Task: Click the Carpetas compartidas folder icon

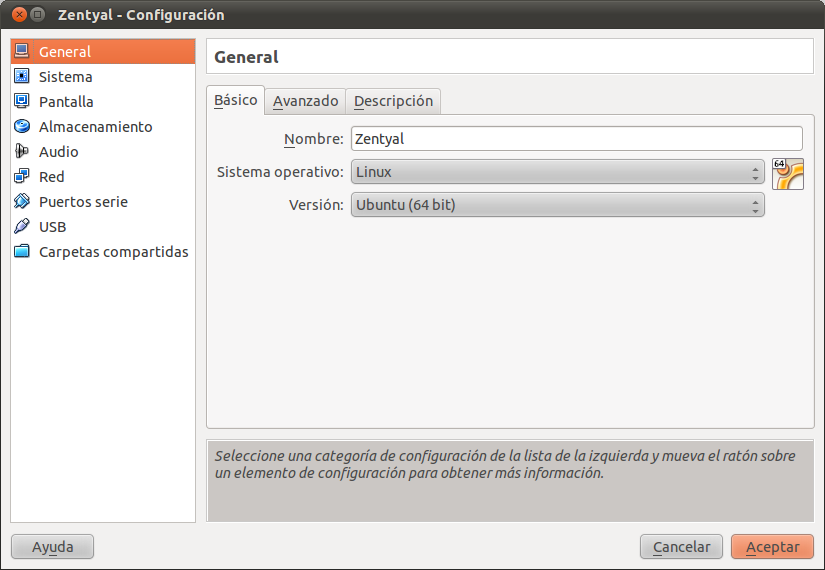Action: point(22,251)
